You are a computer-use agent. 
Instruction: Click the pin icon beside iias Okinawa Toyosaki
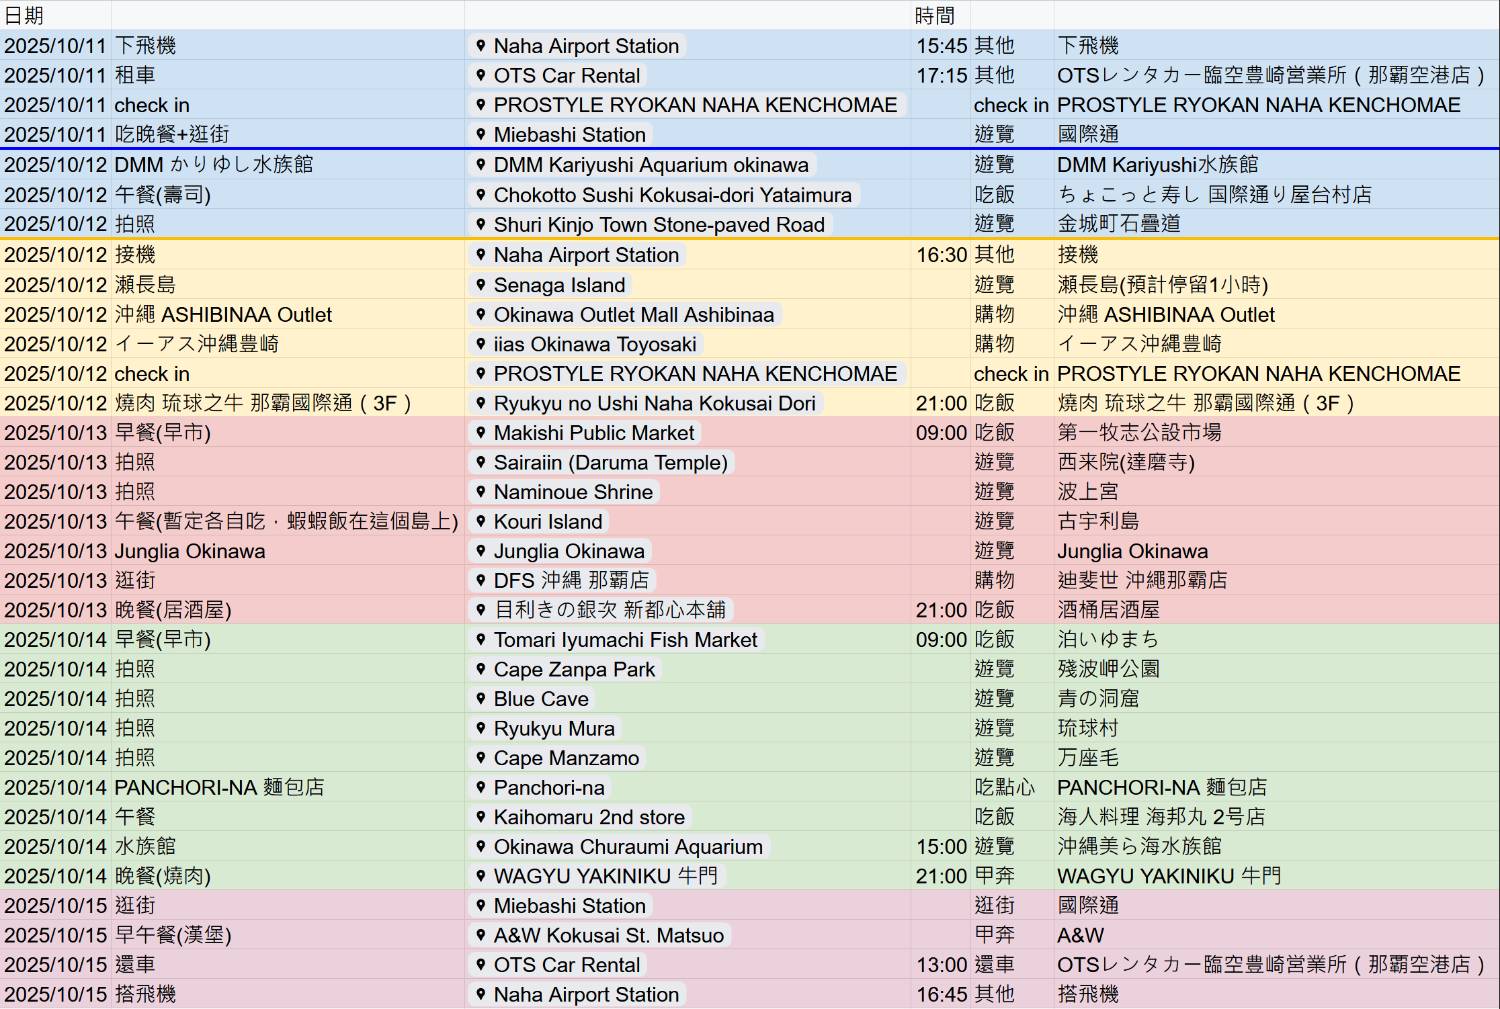click(481, 344)
